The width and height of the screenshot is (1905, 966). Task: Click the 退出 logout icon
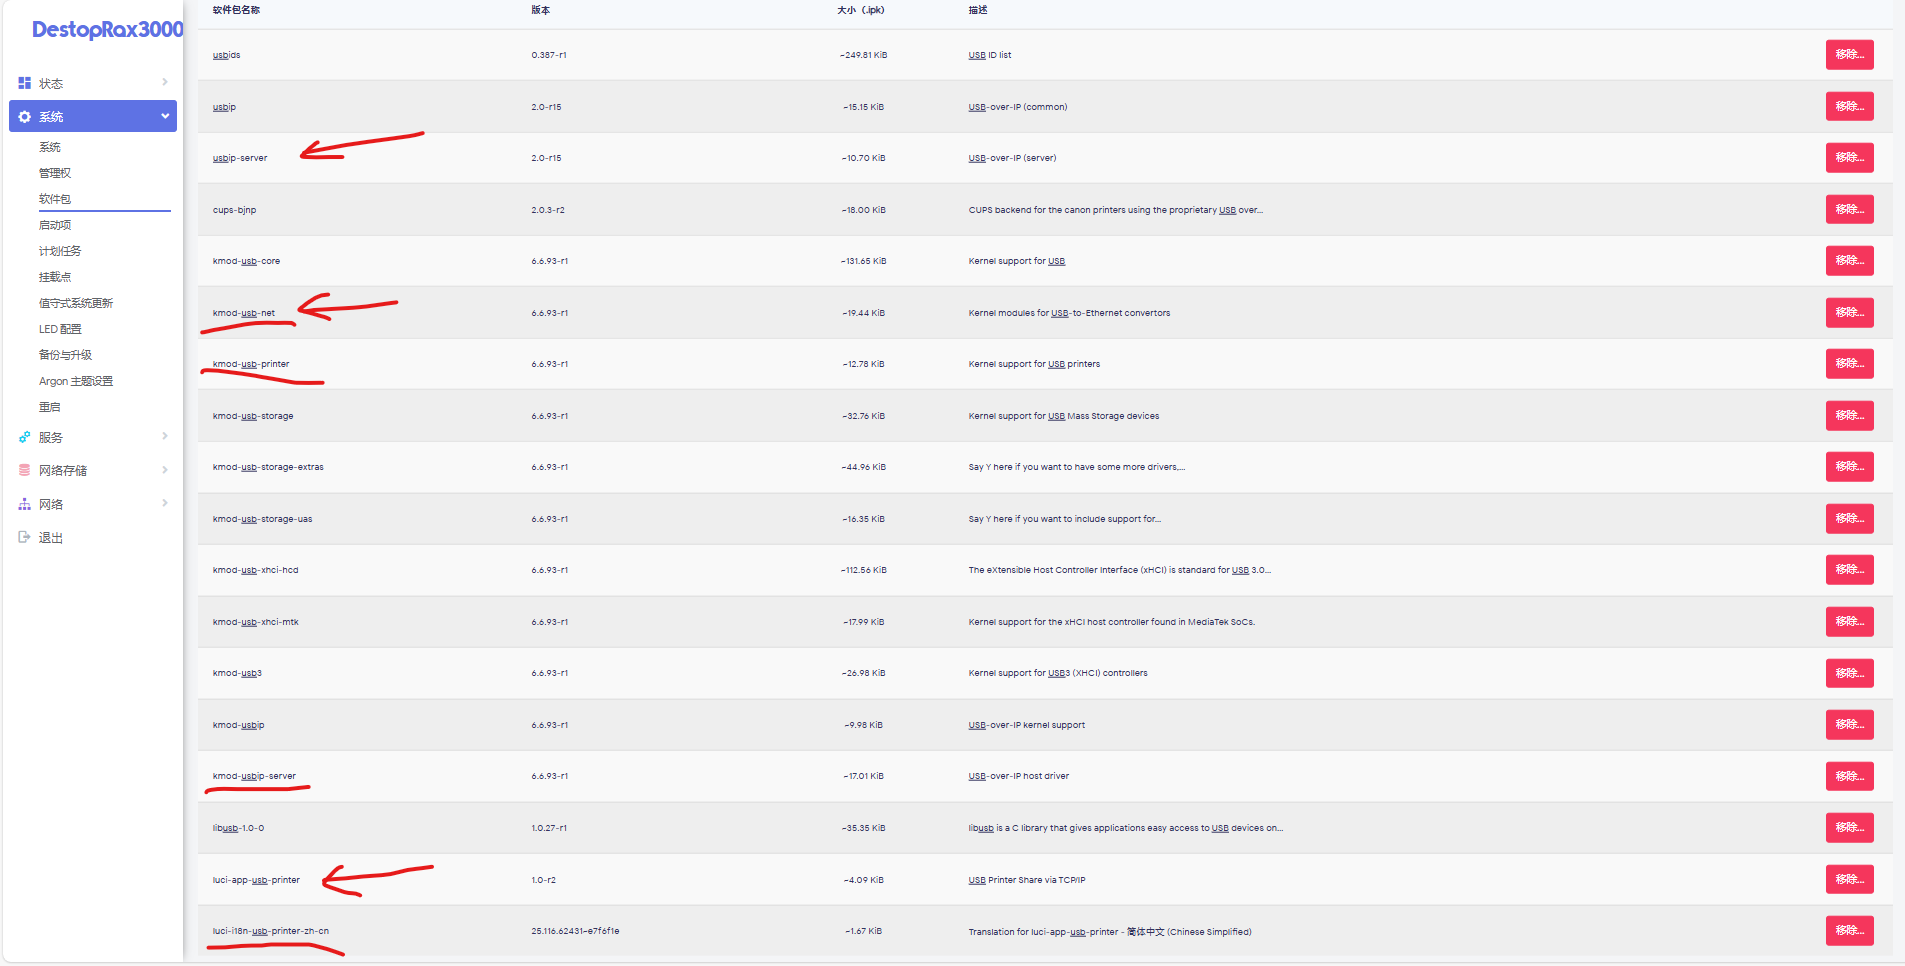pyautogui.click(x=25, y=537)
